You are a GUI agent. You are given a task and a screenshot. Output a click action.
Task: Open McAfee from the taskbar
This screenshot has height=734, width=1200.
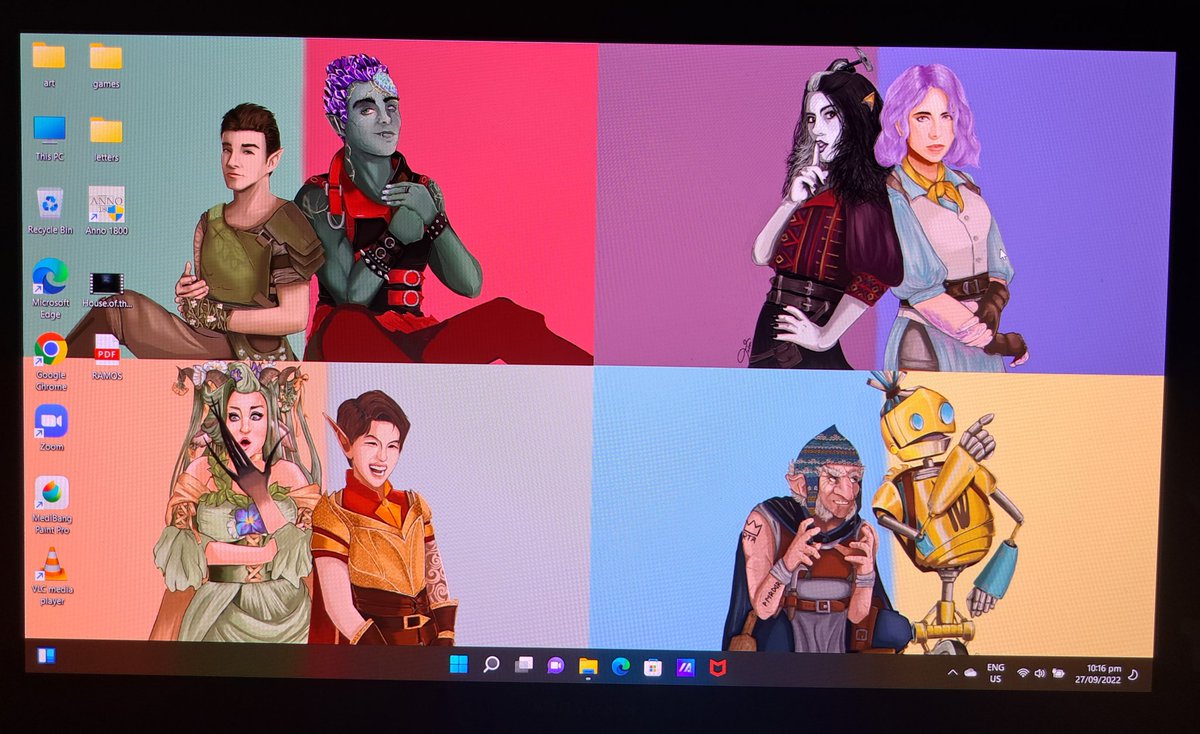pyautogui.click(x=718, y=669)
